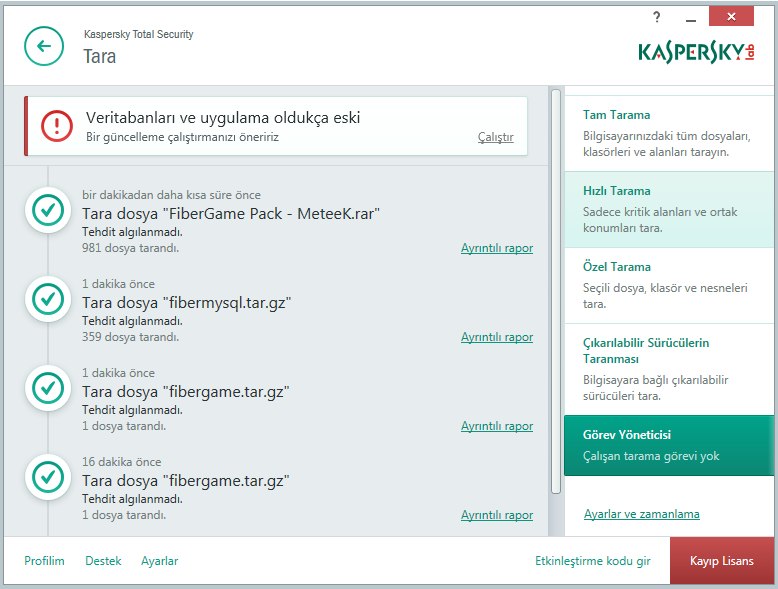Click the red warning exclamation icon
778x589 pixels.
pyautogui.click(x=57, y=126)
